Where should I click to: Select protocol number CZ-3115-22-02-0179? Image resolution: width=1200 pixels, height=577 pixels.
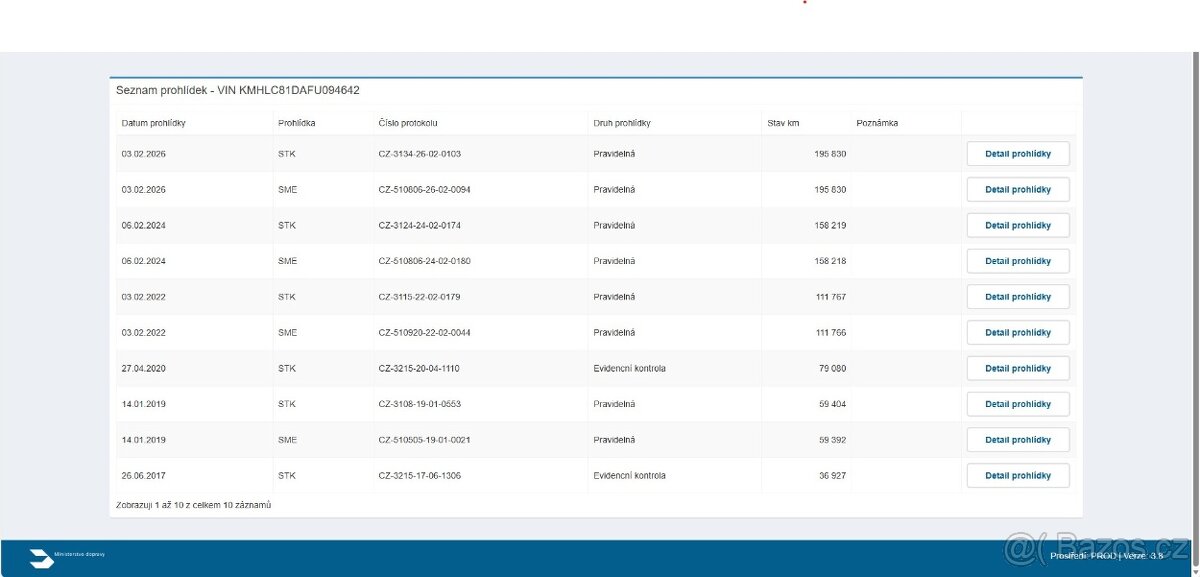[419, 297]
